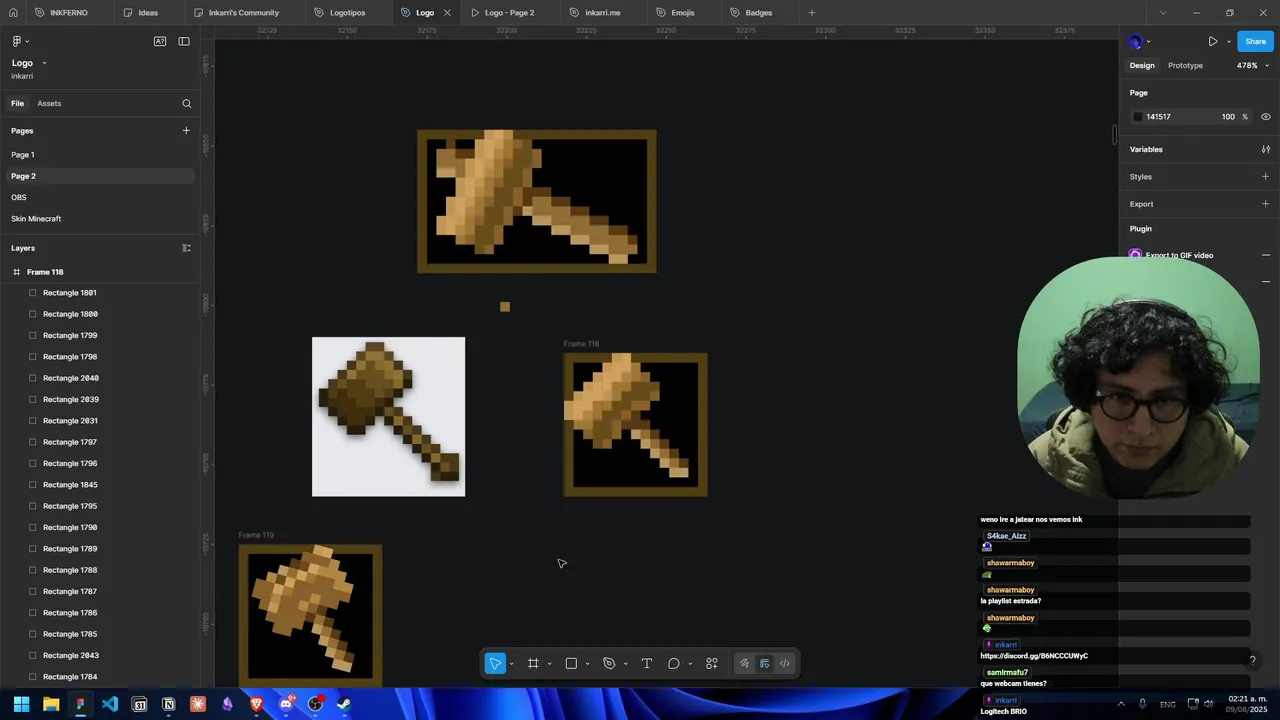The height and width of the screenshot is (720, 1280).
Task: Switch to Design mode in toolbar
Action: (x=765, y=663)
